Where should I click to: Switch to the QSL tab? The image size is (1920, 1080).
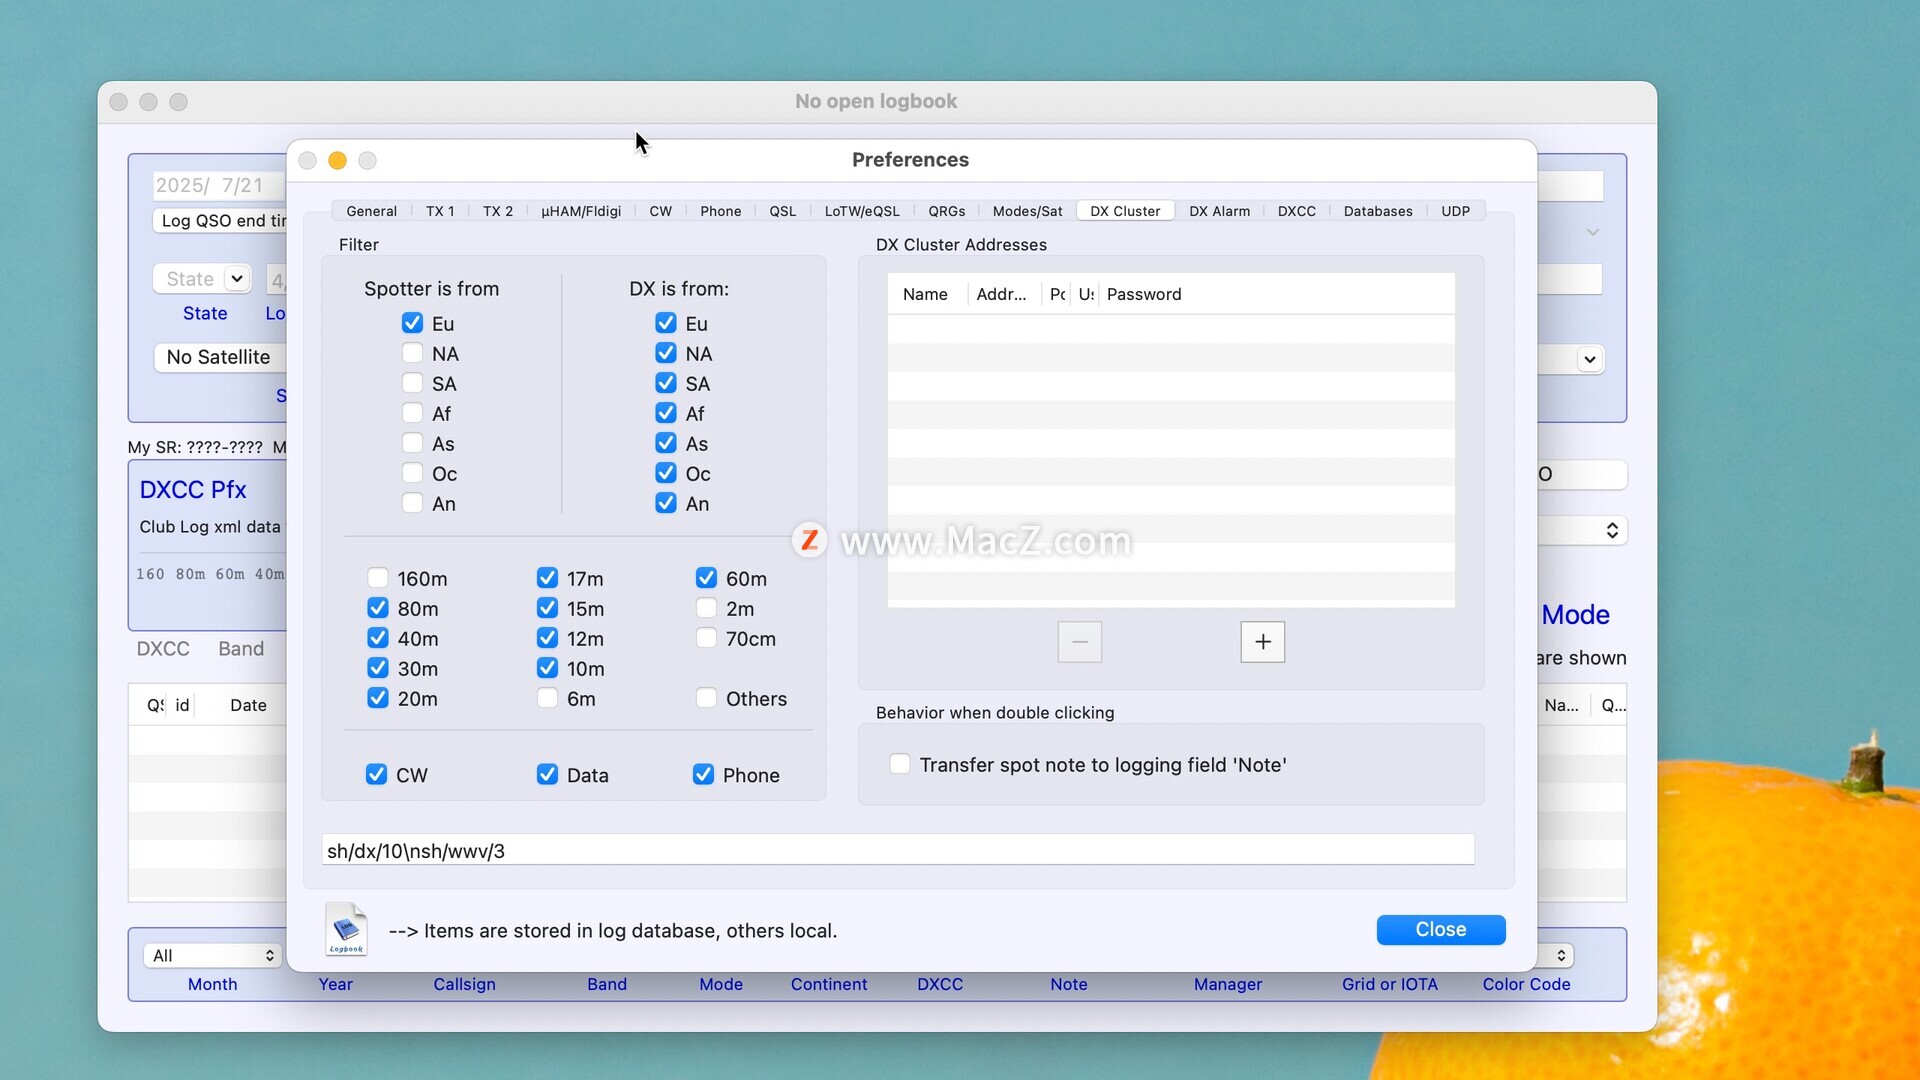coord(782,211)
